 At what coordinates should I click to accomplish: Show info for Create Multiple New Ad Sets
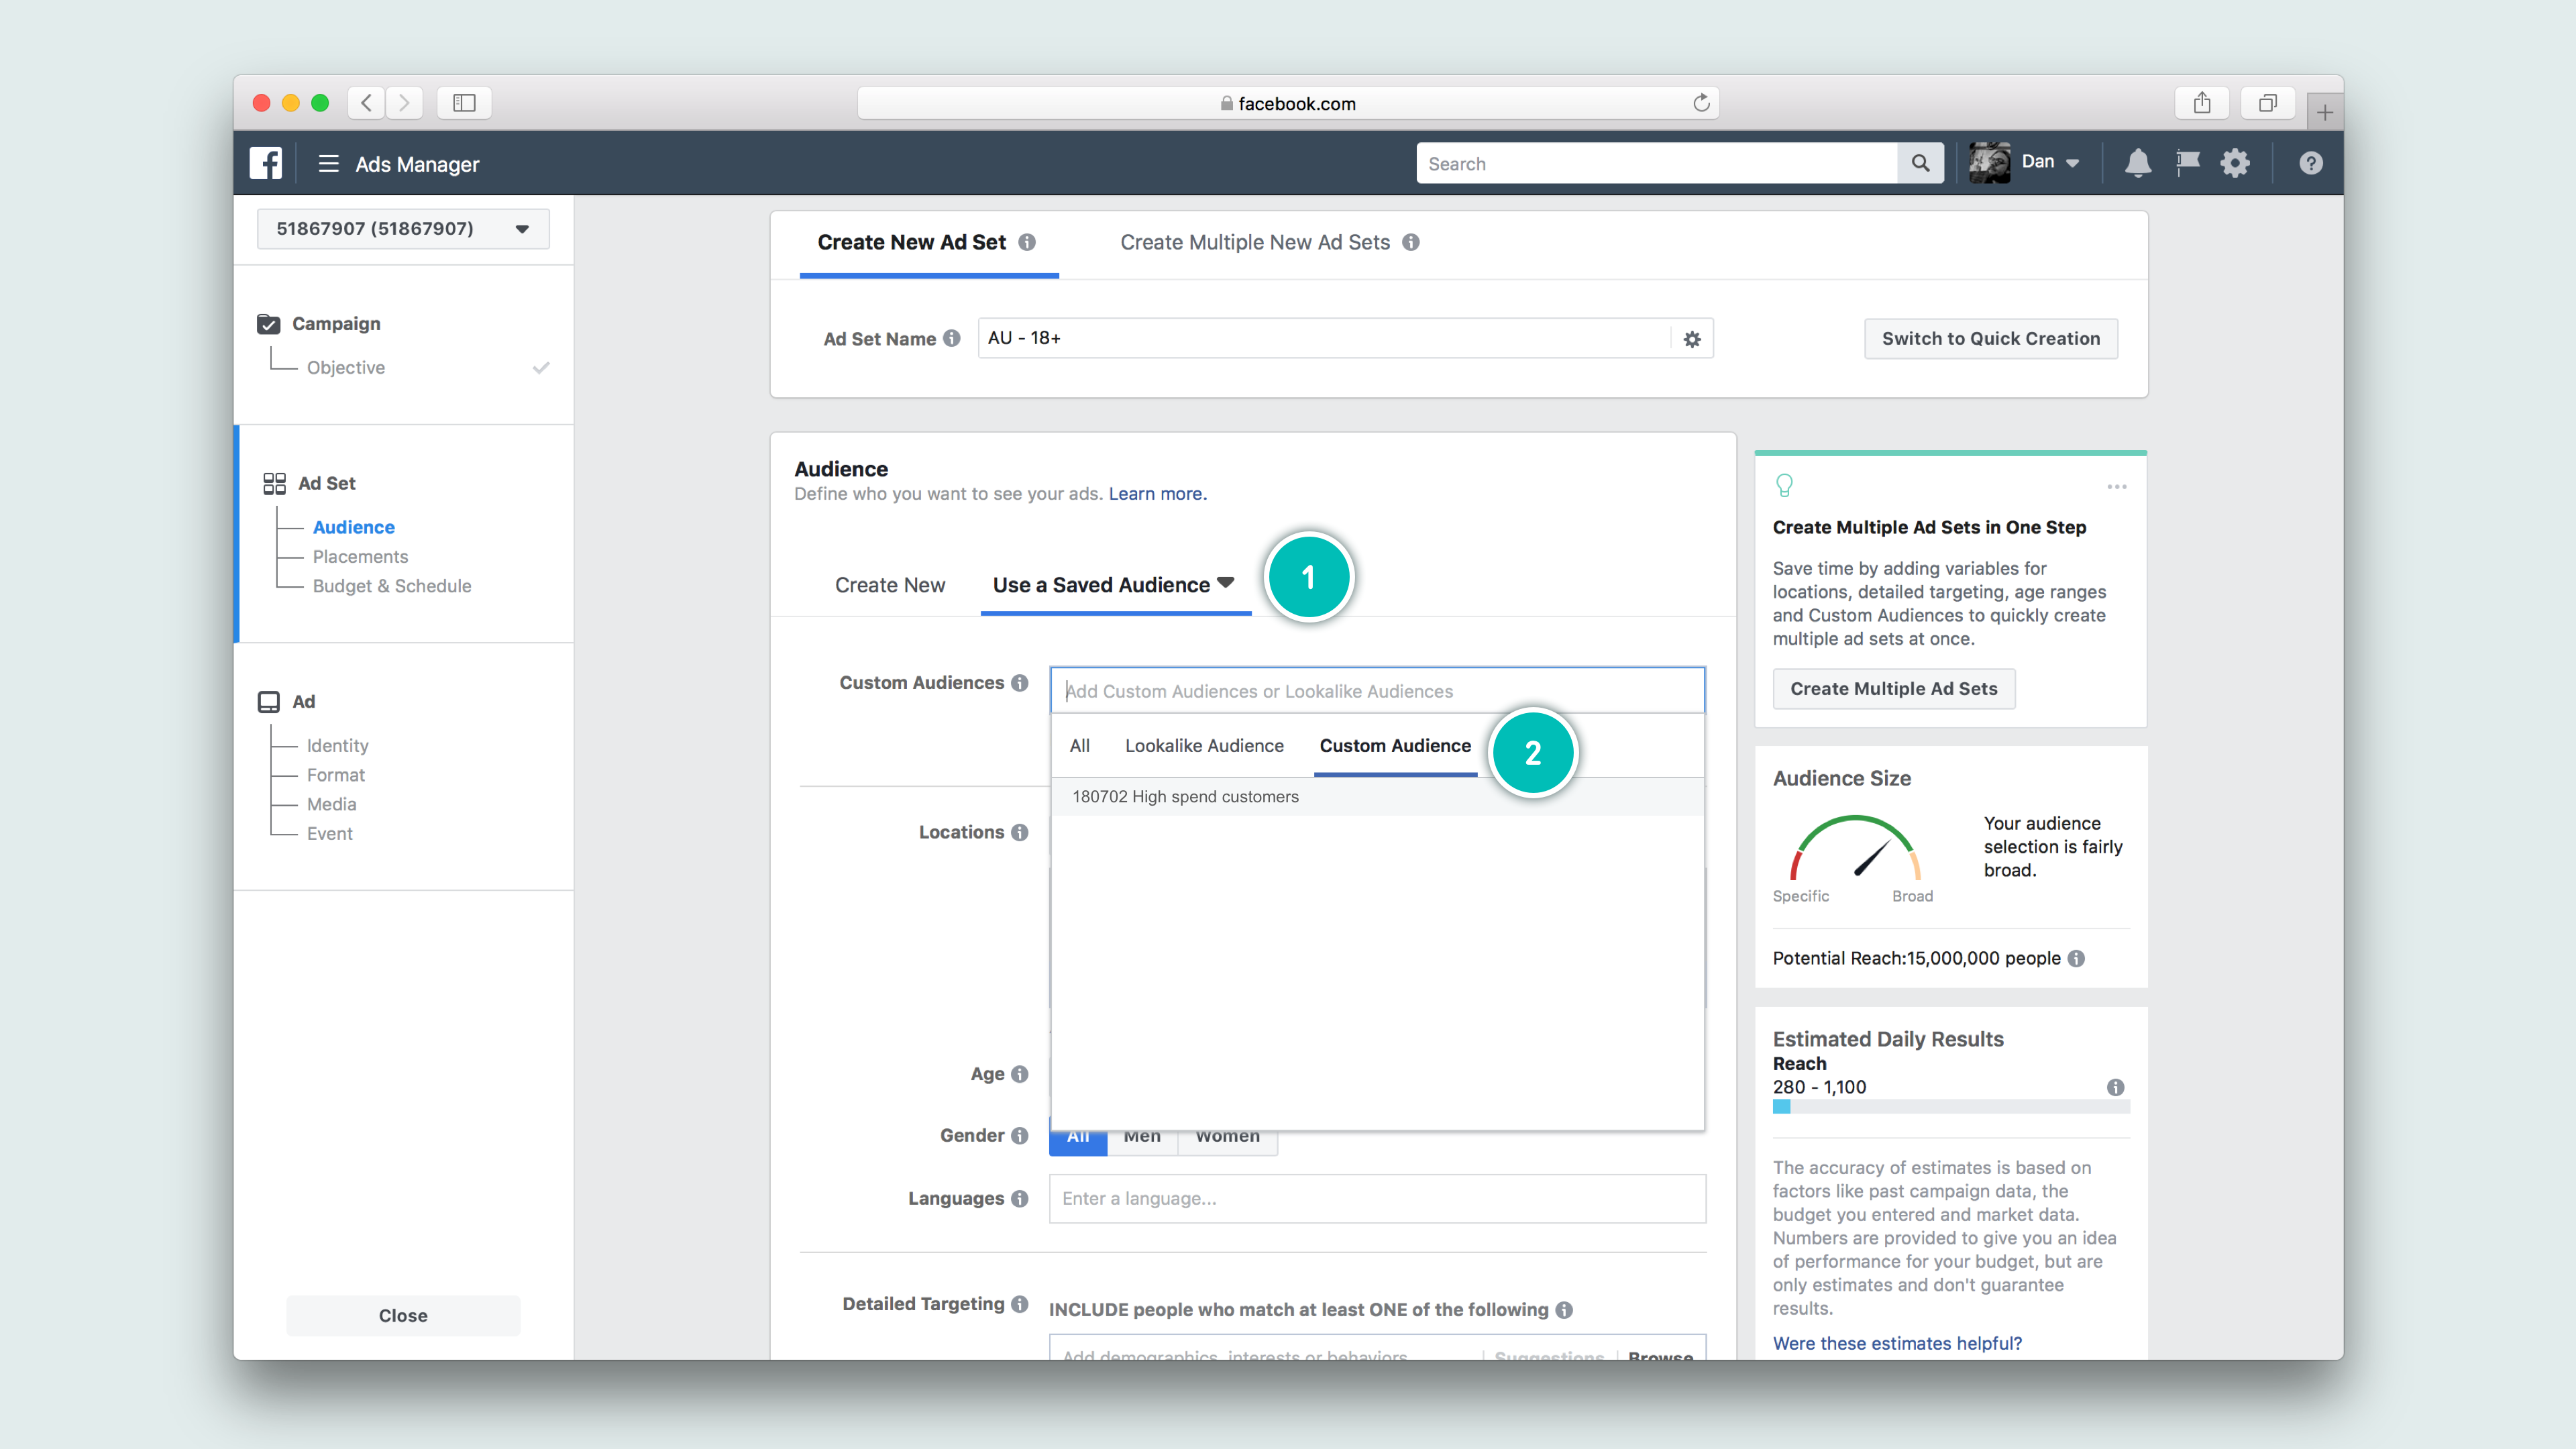point(1411,242)
